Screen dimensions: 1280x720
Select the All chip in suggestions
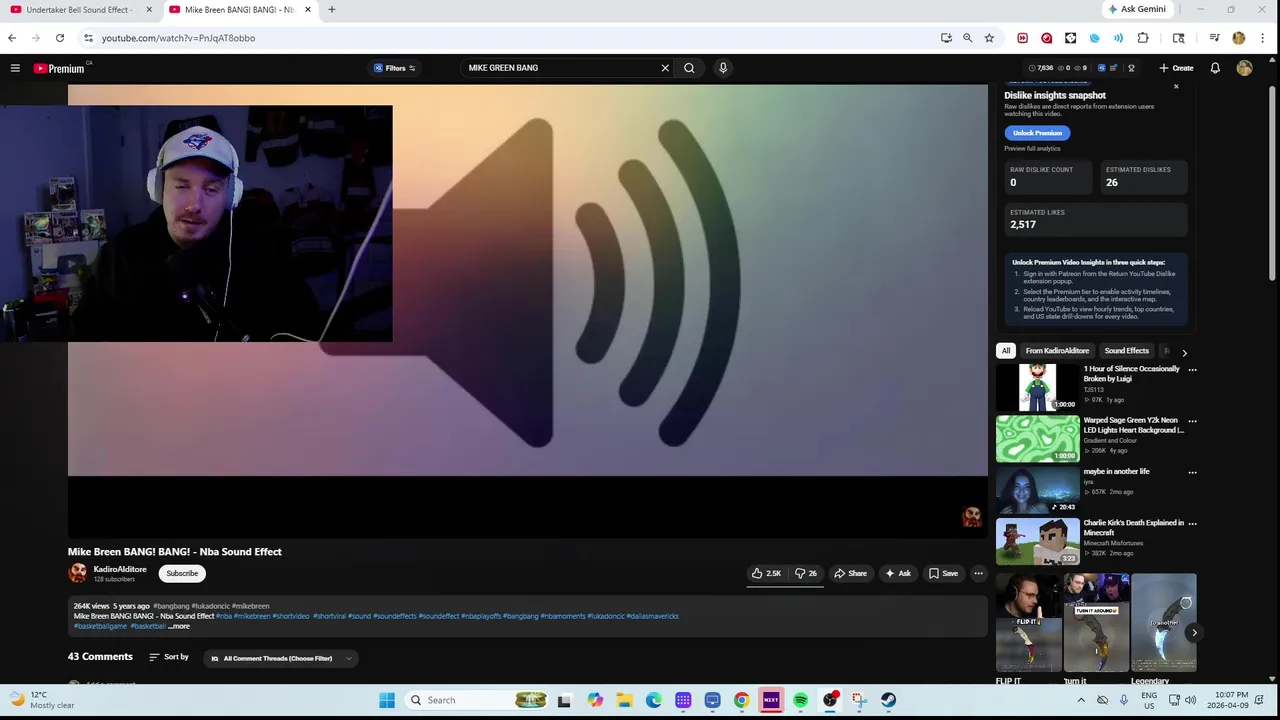point(1006,351)
